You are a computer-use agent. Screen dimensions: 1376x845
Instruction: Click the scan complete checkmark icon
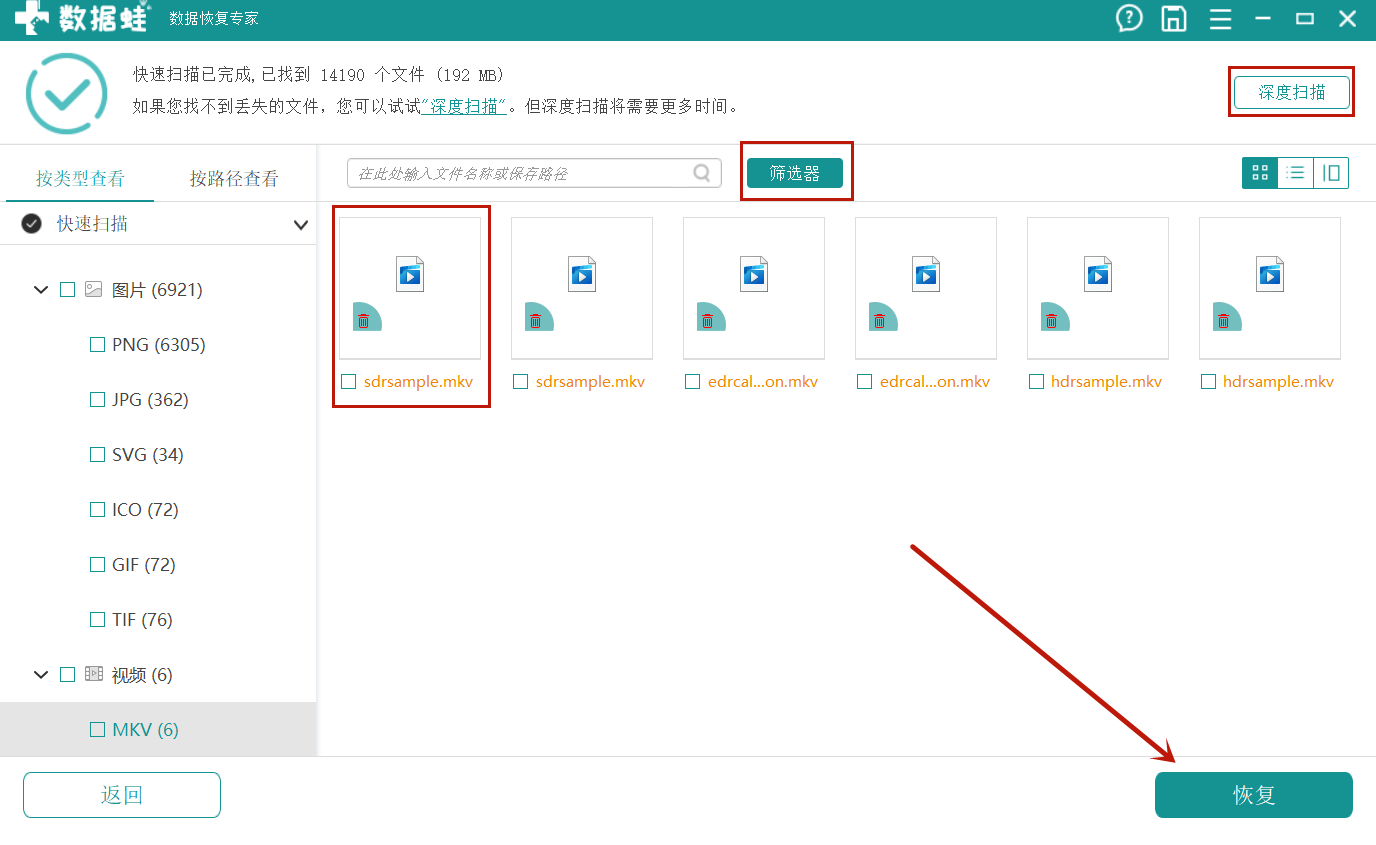point(66,93)
